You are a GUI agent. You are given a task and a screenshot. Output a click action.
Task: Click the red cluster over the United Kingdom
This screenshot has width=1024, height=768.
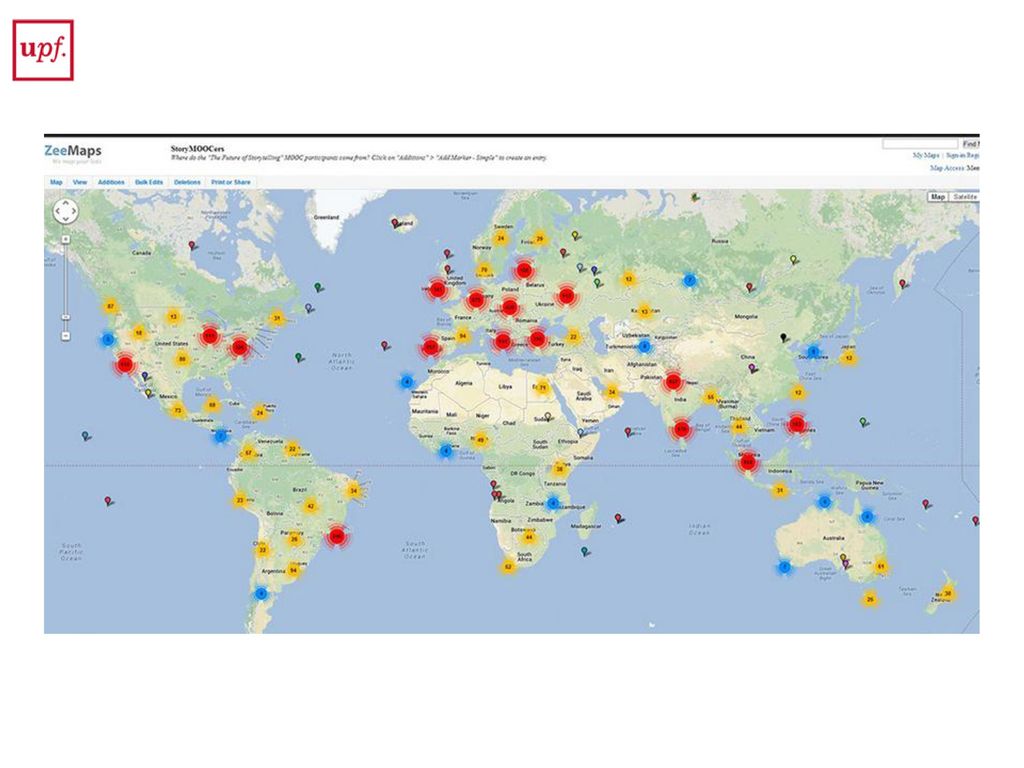pyautogui.click(x=437, y=289)
